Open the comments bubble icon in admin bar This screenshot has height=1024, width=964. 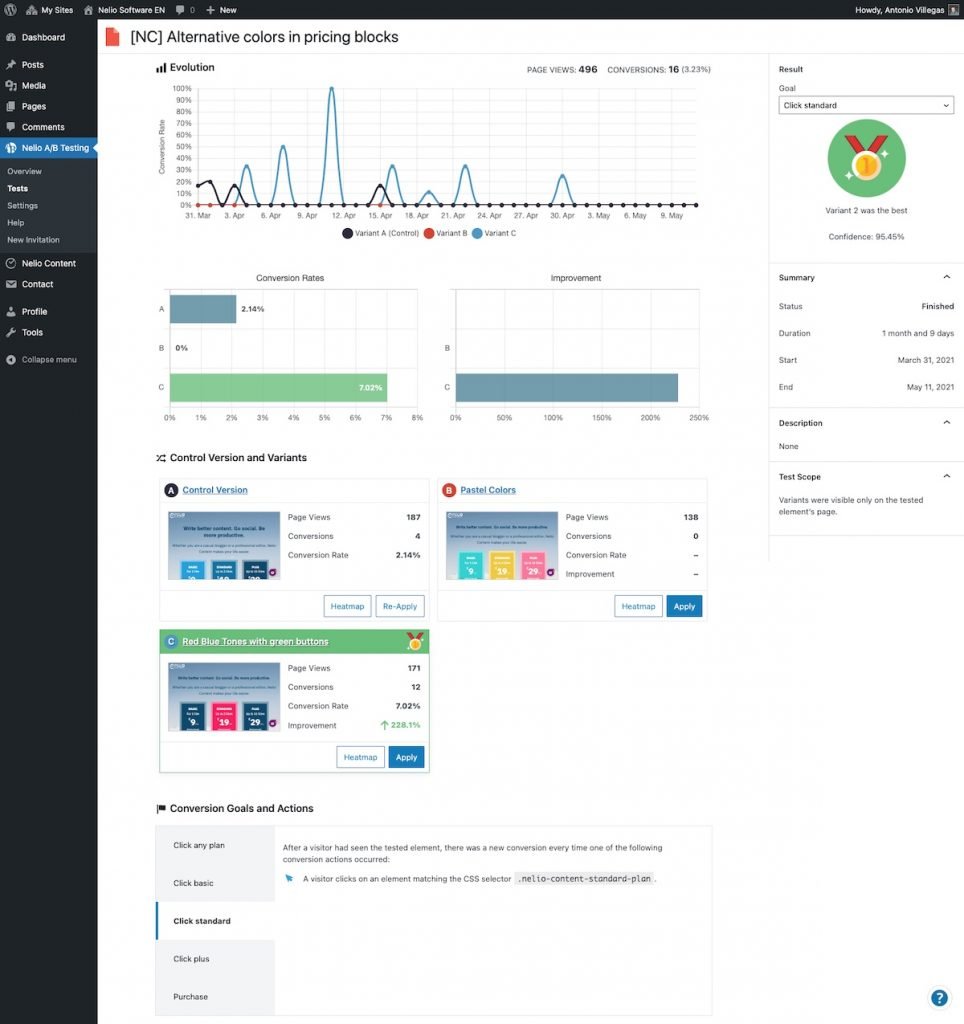point(180,10)
